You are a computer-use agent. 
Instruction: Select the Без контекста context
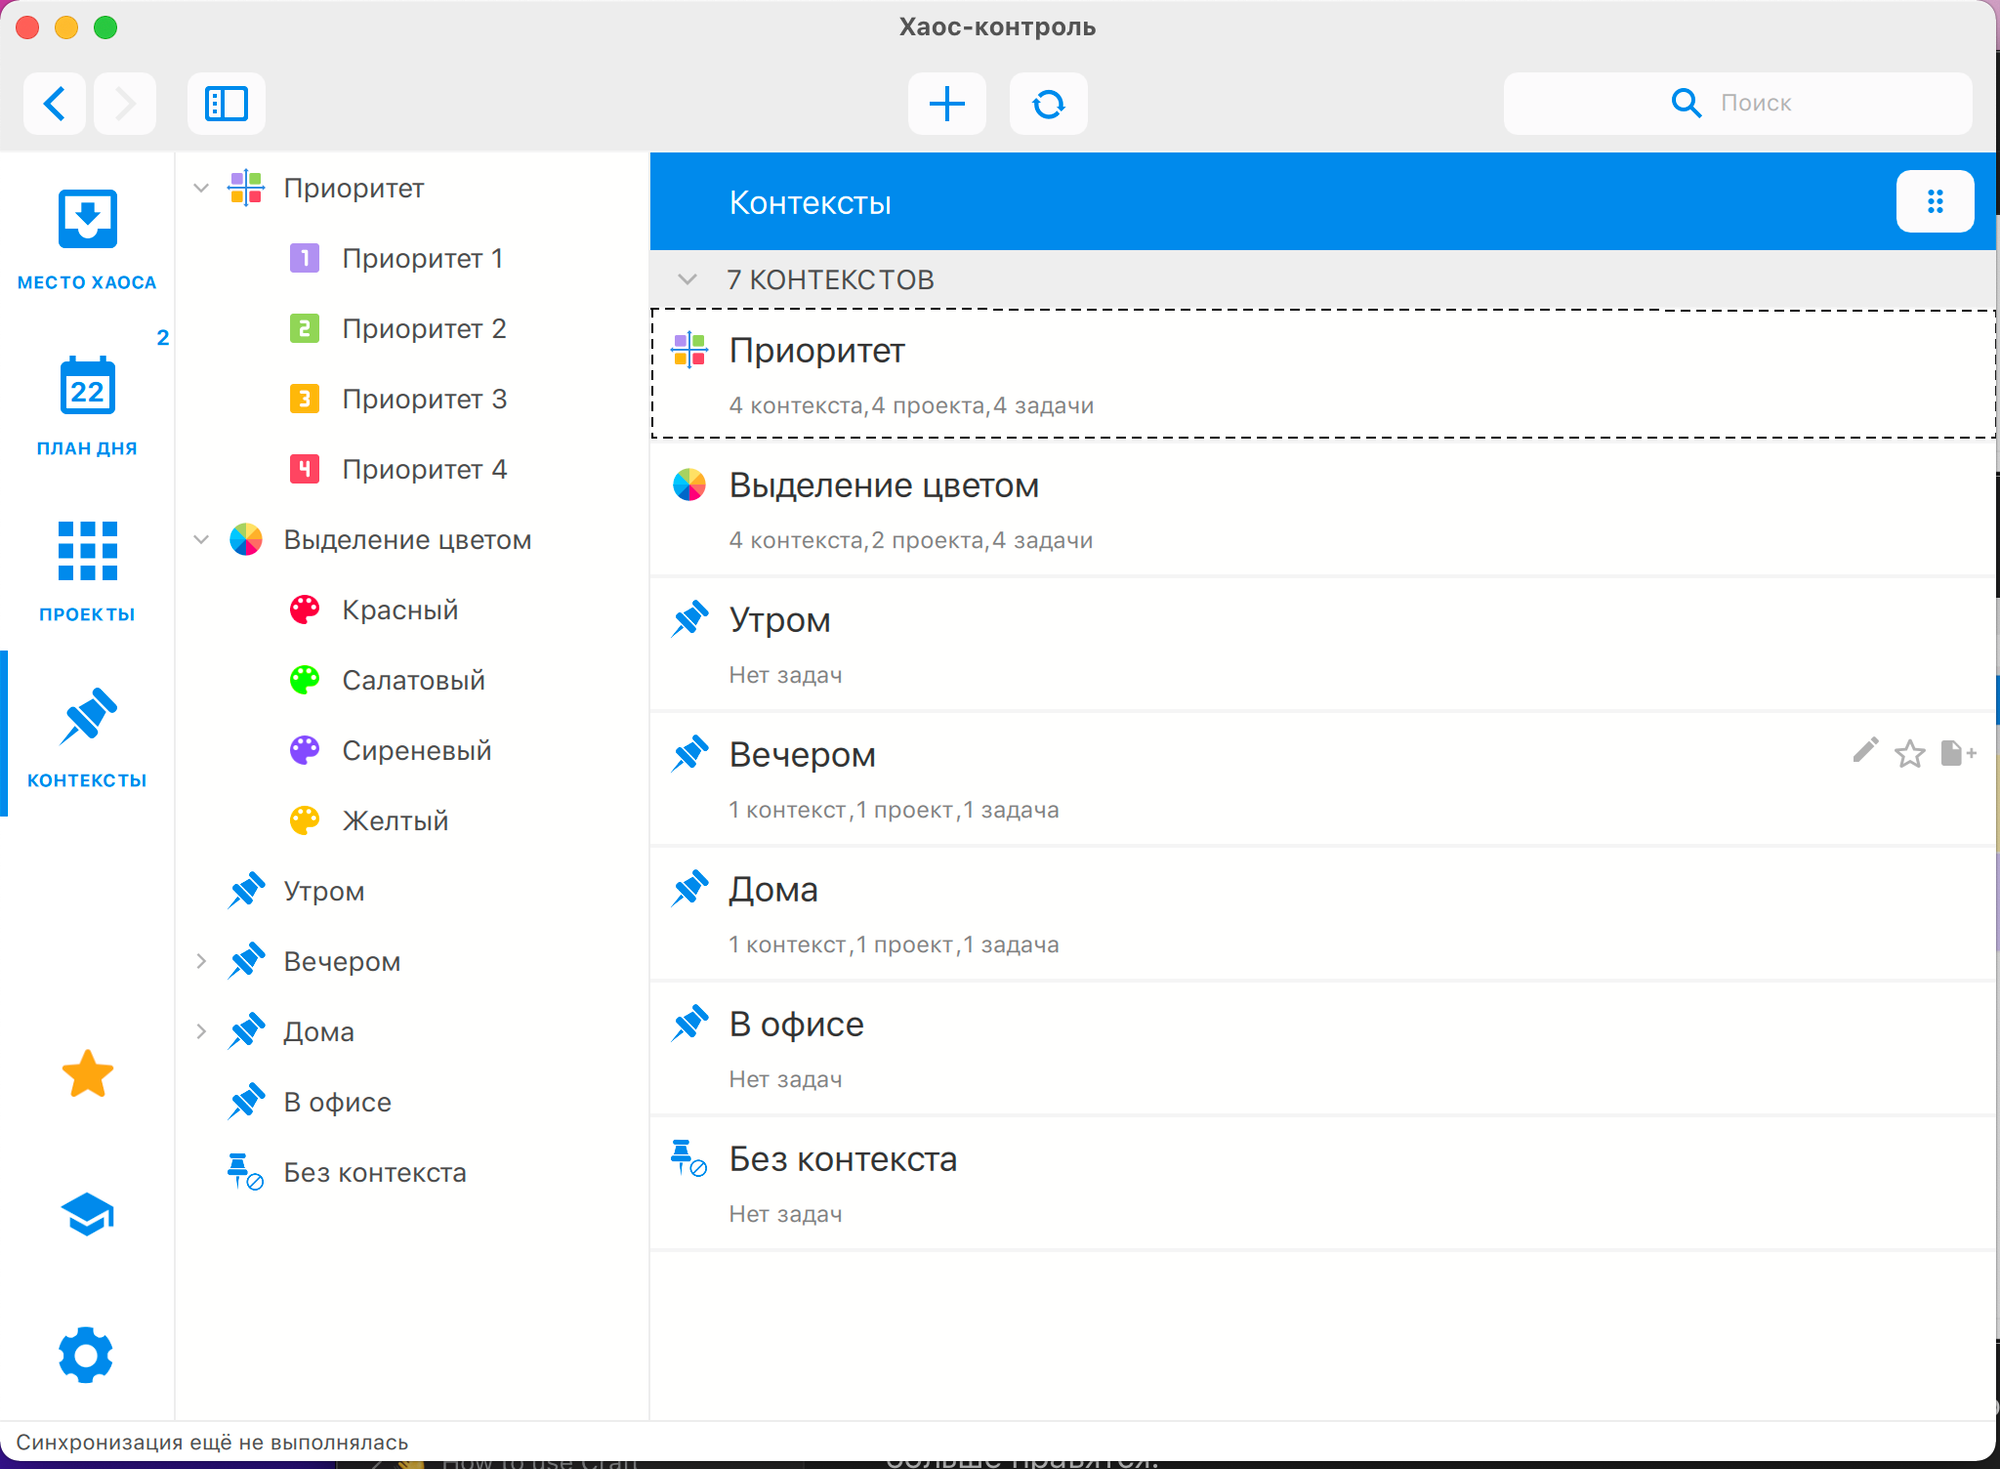[x=843, y=1159]
